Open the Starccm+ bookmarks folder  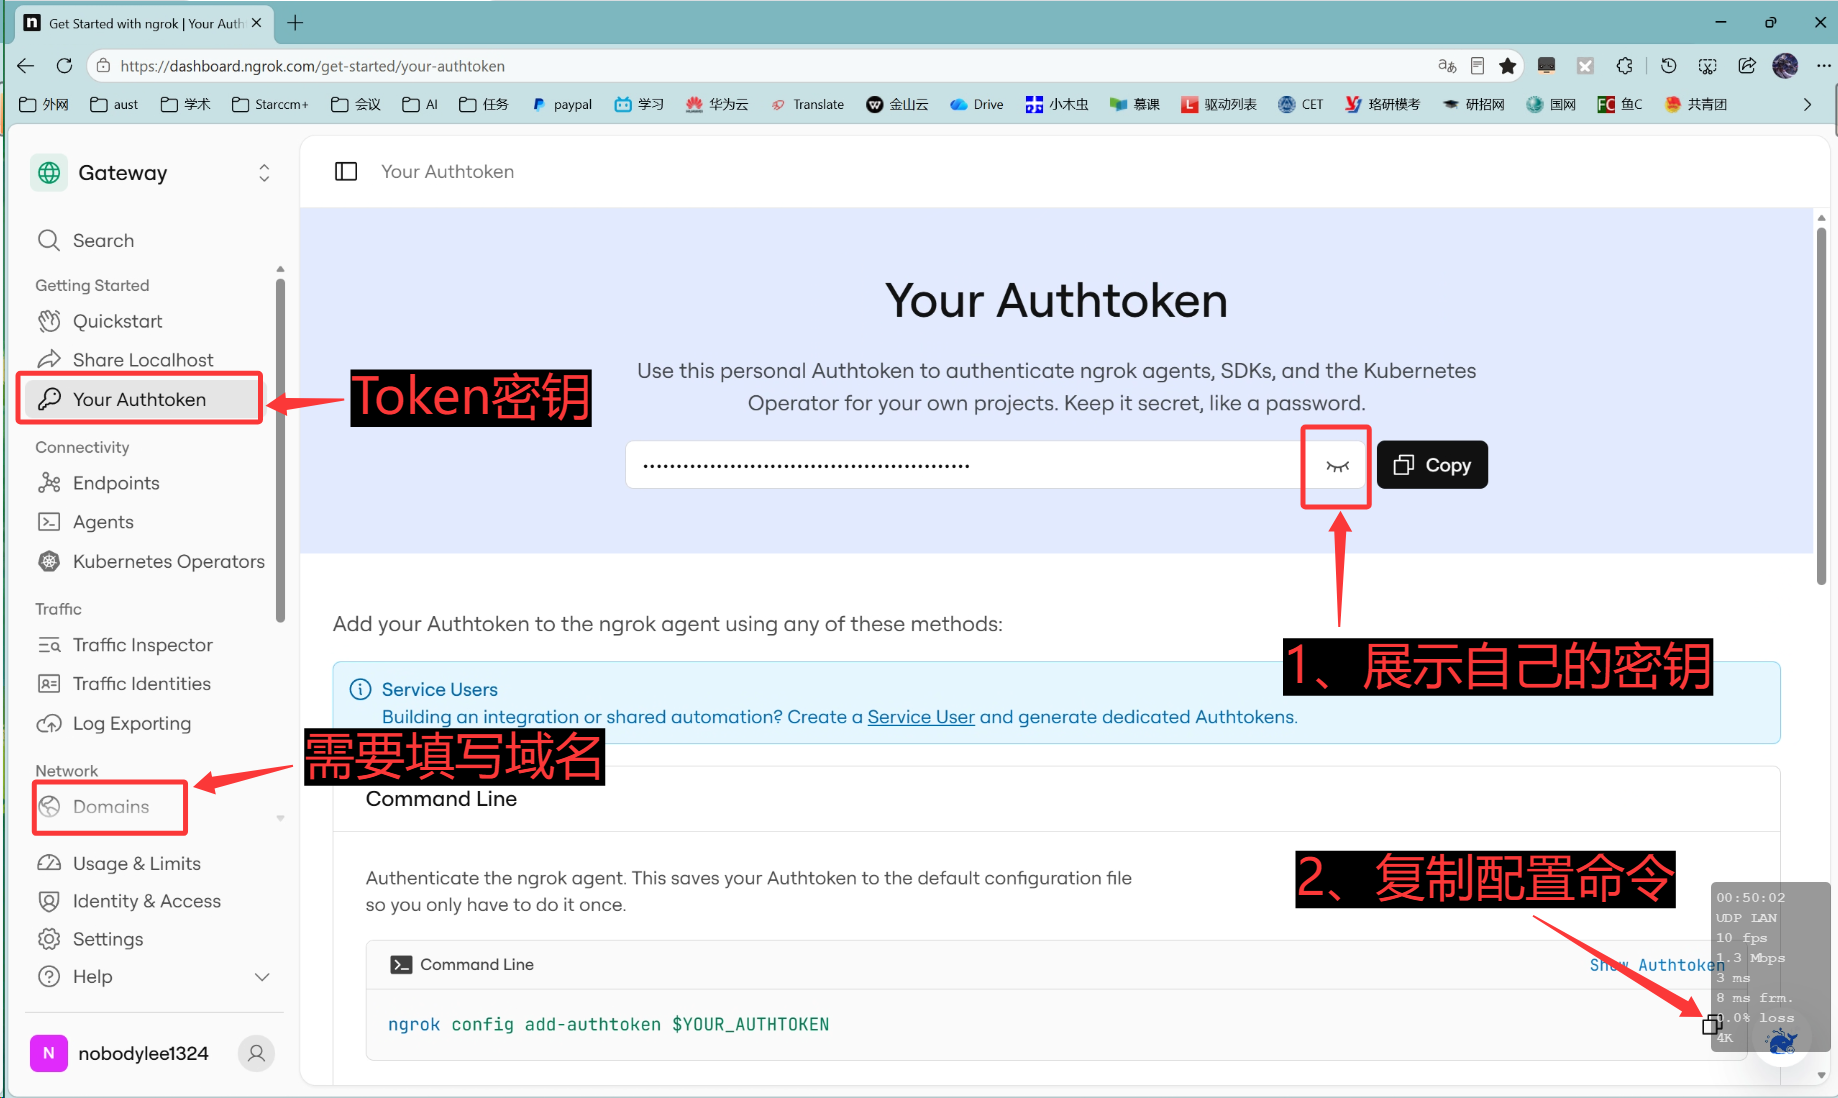270,104
